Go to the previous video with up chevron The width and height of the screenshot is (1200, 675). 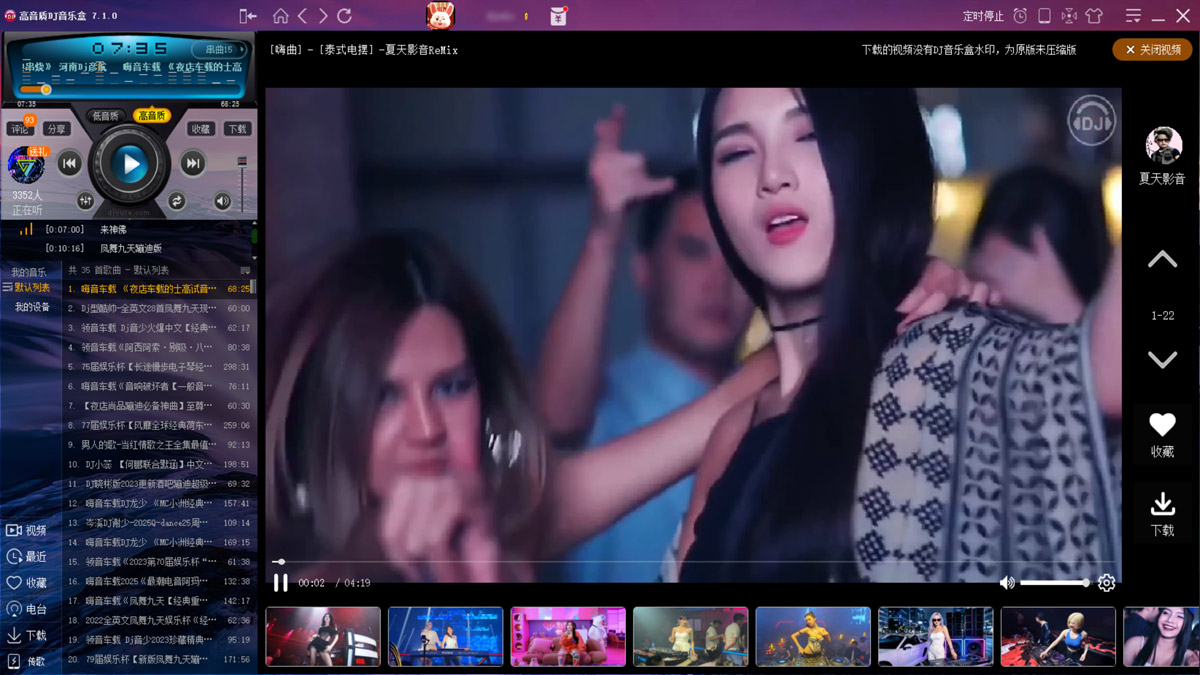(x=1162, y=260)
